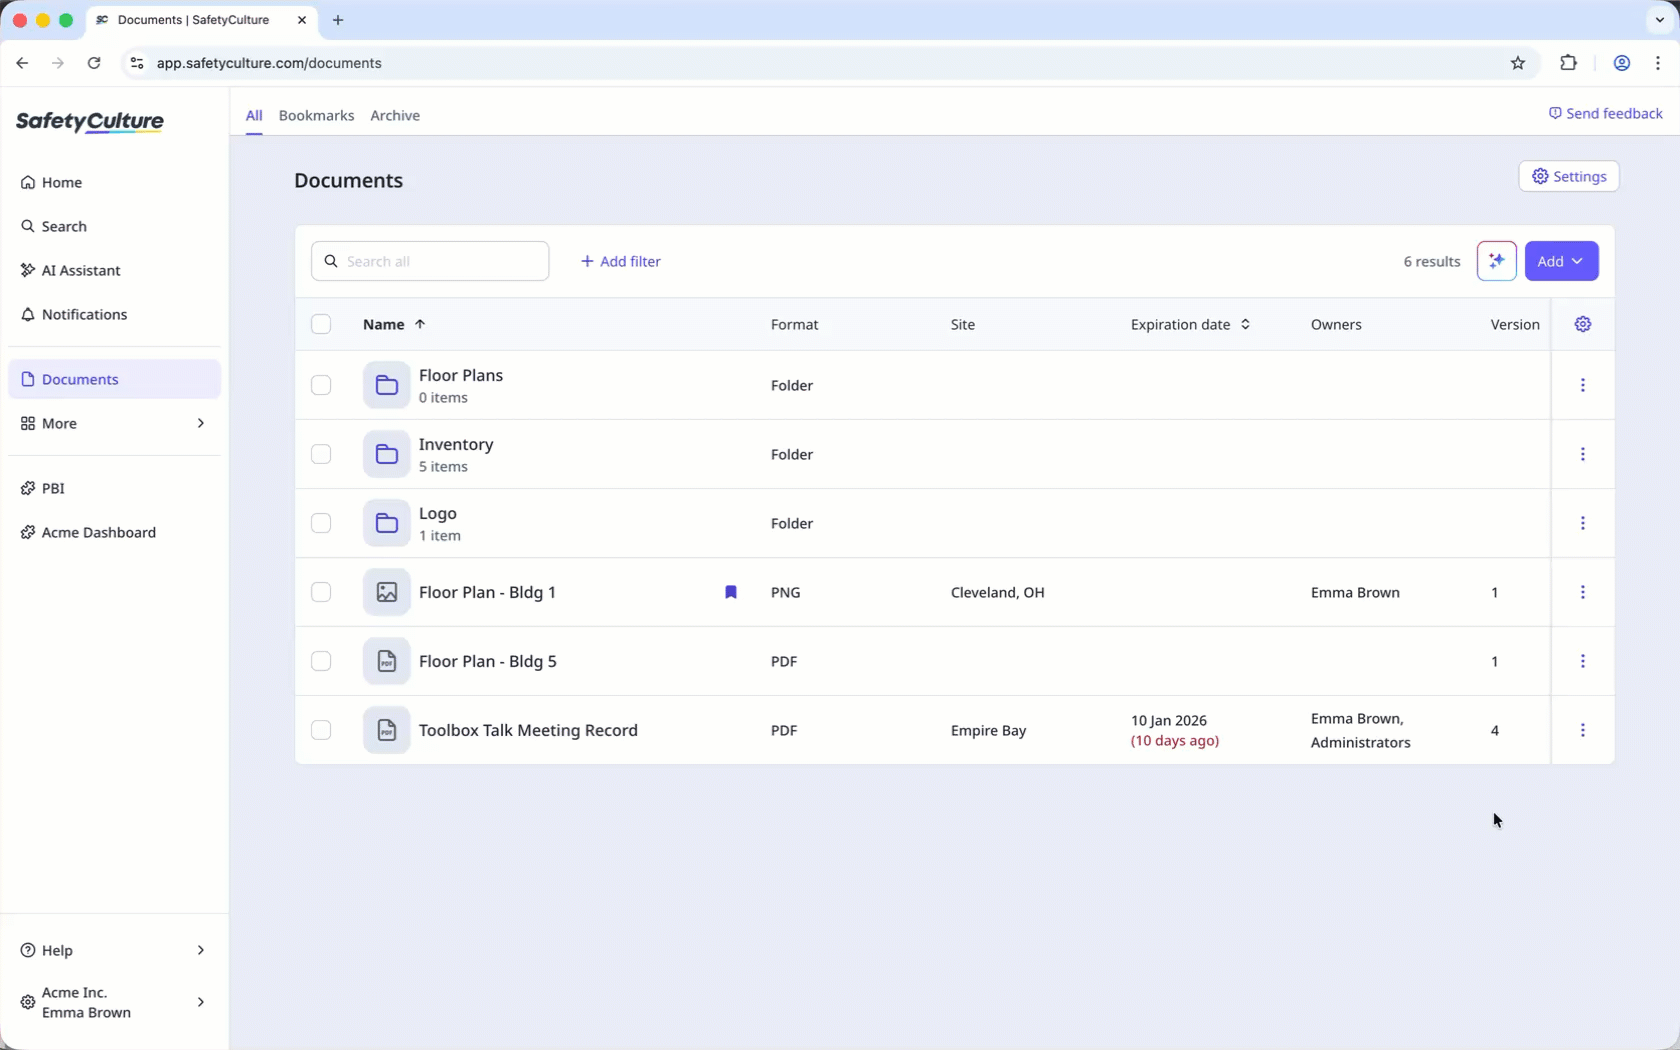Go to Home in sidebar
This screenshot has width=1680, height=1050.
(x=114, y=182)
